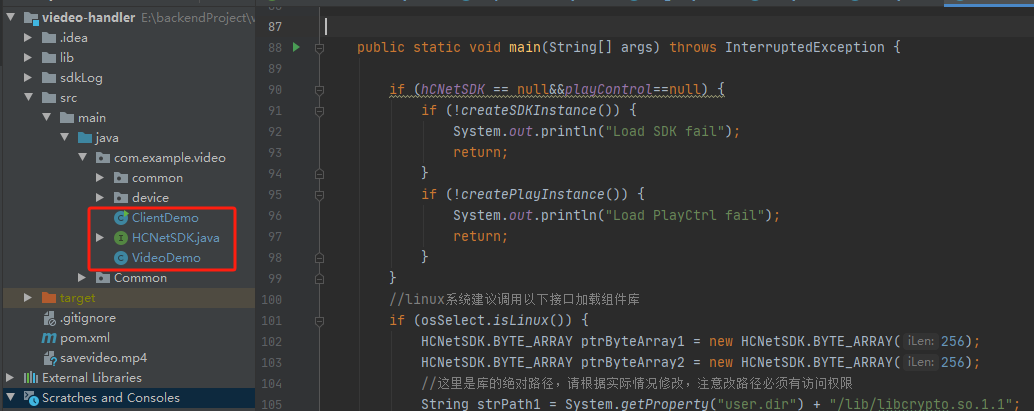The height and width of the screenshot is (411, 1034).
Task: Click the ClientDemo class icon
Action: [121, 218]
